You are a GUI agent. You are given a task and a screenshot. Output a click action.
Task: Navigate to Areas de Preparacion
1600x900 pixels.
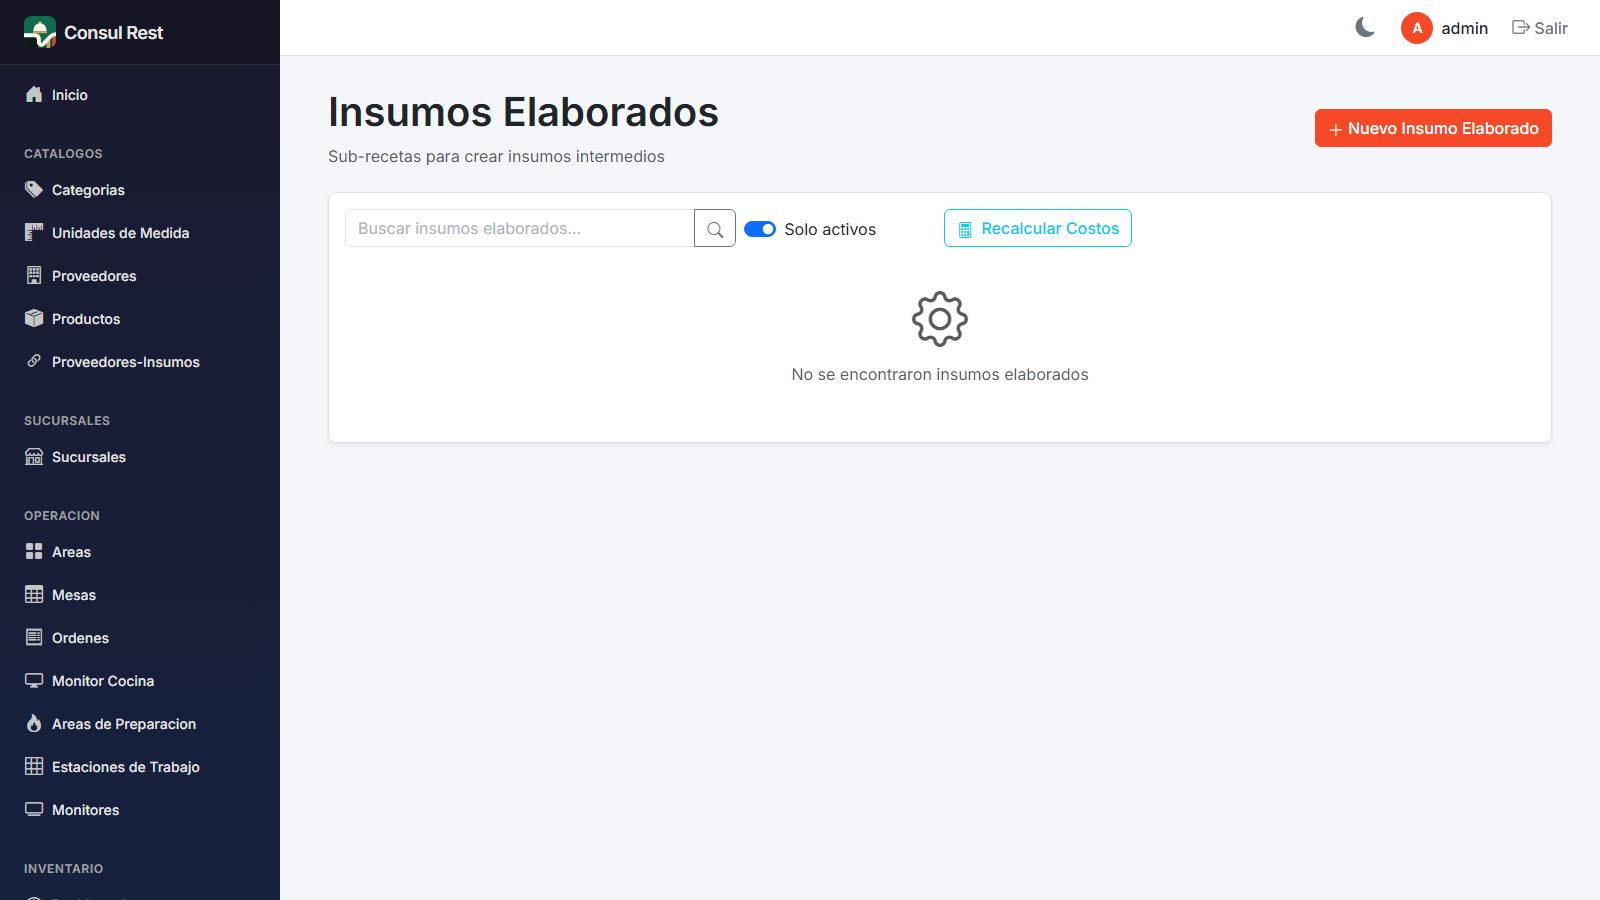pyautogui.click(x=140, y=724)
